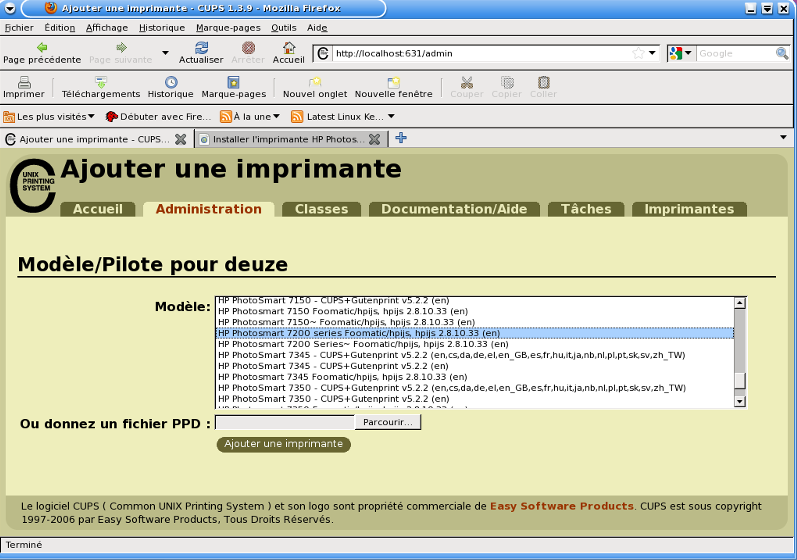Open Débuter avec Firefox bookmark

(158, 117)
